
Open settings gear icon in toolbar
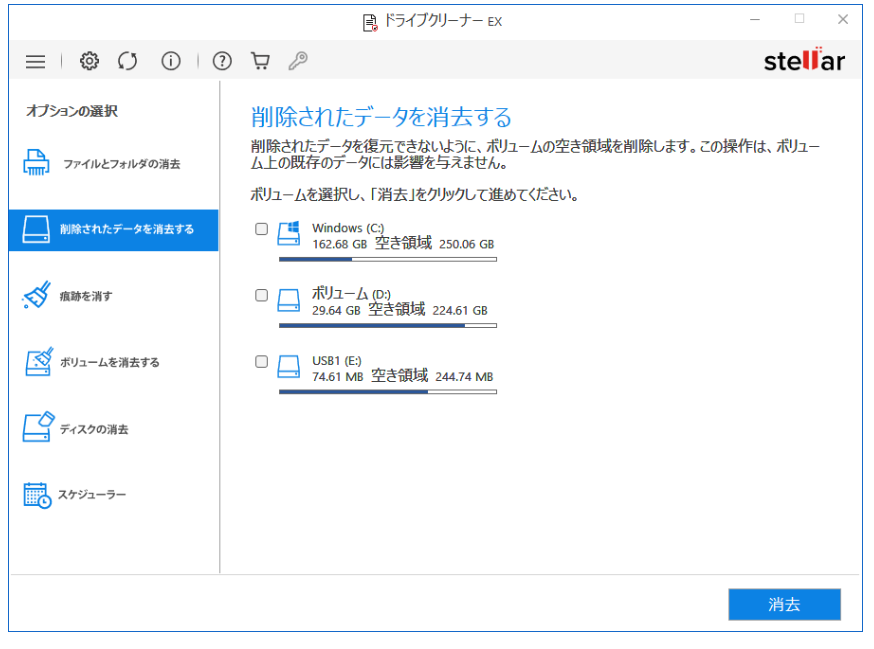point(89,61)
